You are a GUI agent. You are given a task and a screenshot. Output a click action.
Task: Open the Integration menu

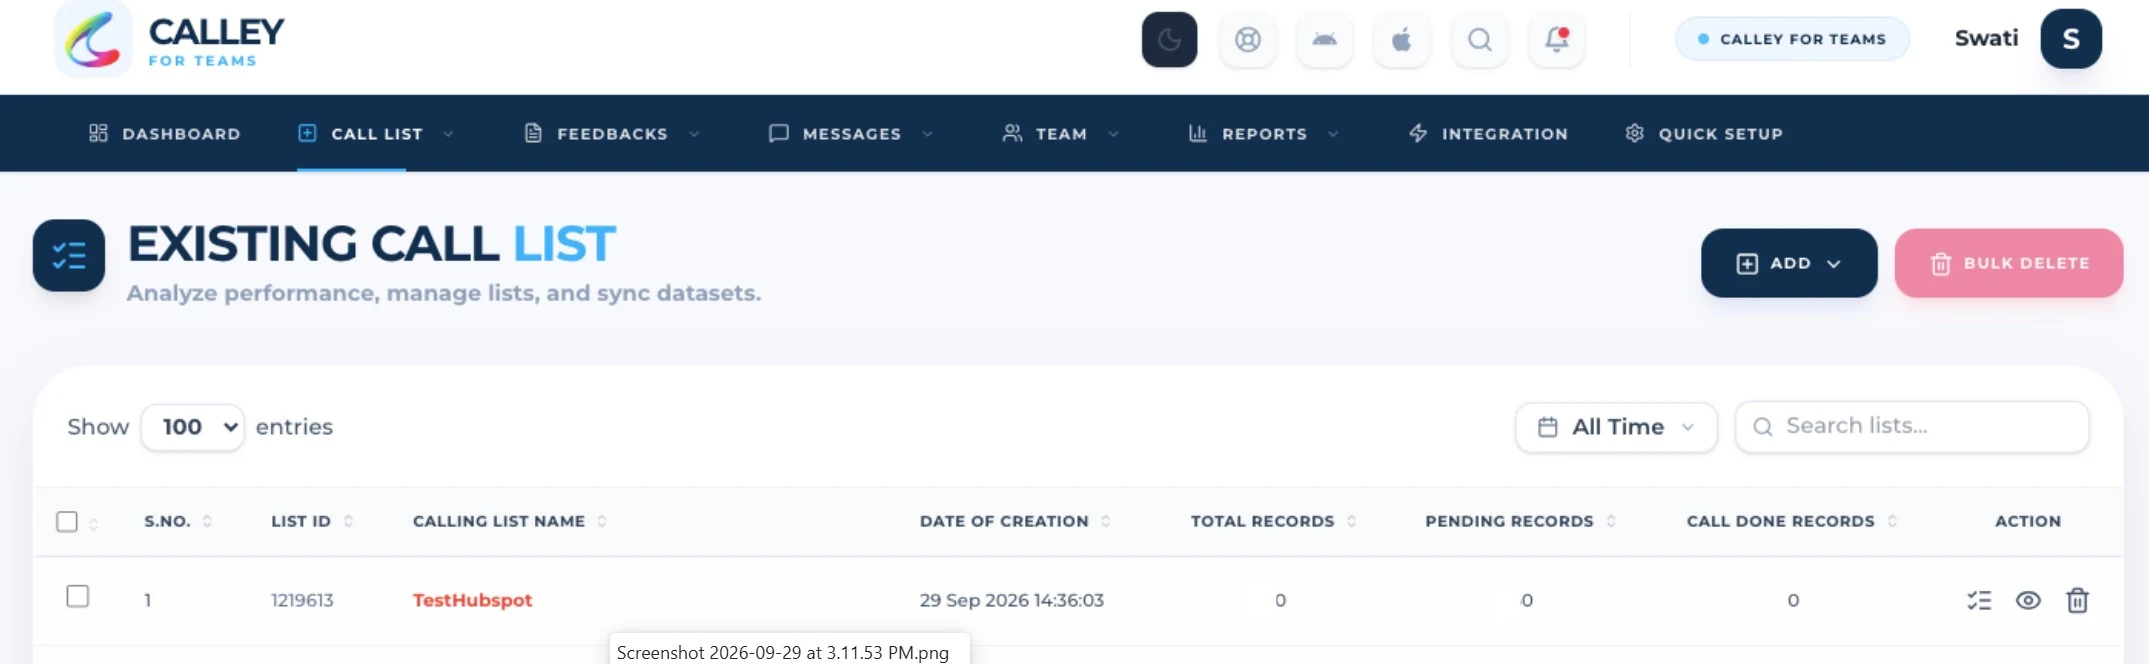(x=1488, y=133)
